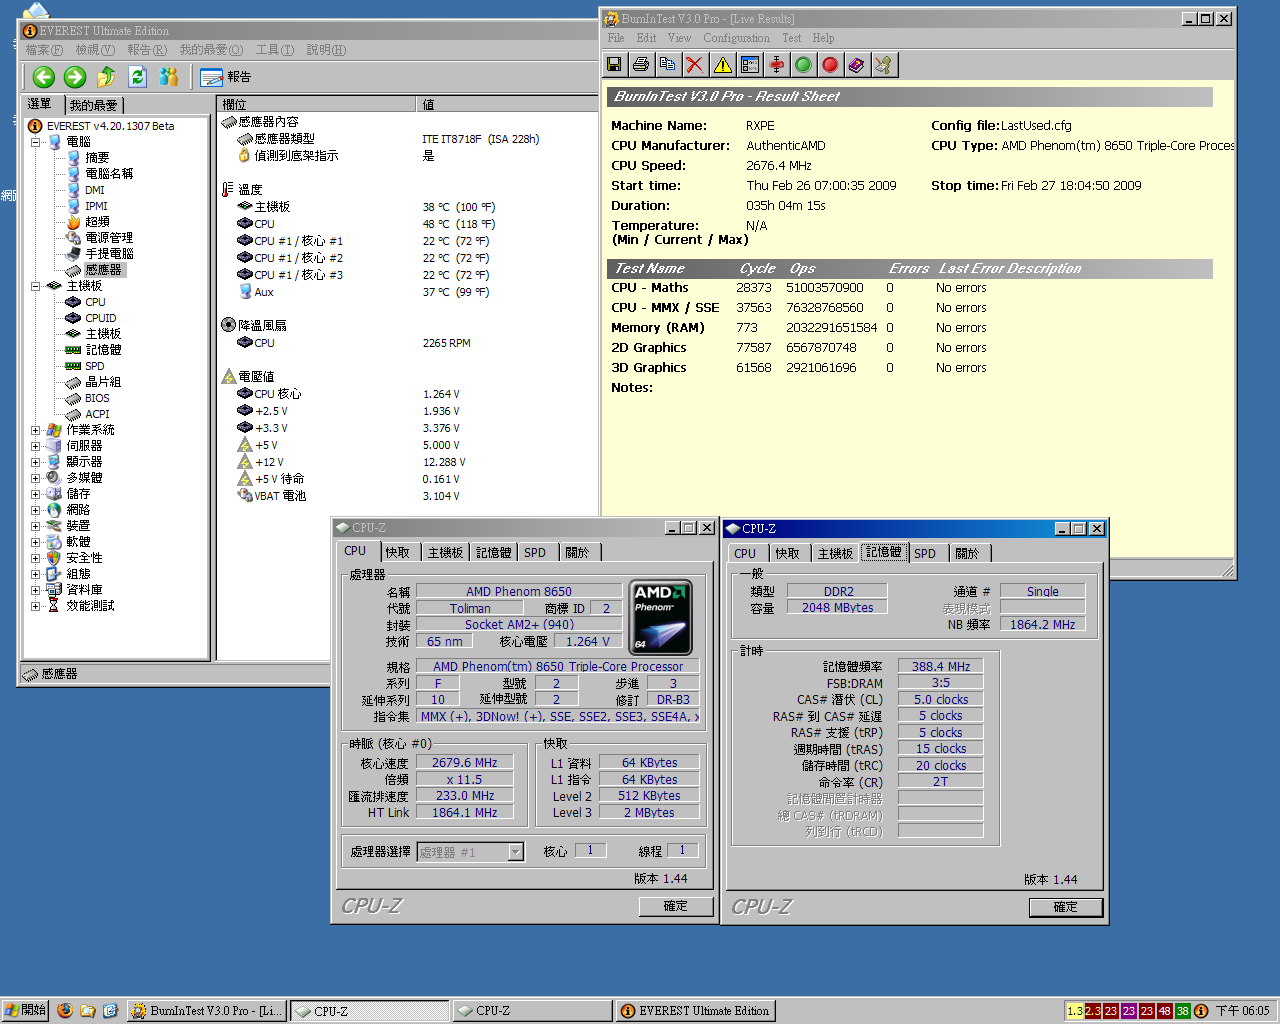Open the 檔案(F) menu in EVEREST
Screen dimensions: 1280x1024
tap(44, 50)
